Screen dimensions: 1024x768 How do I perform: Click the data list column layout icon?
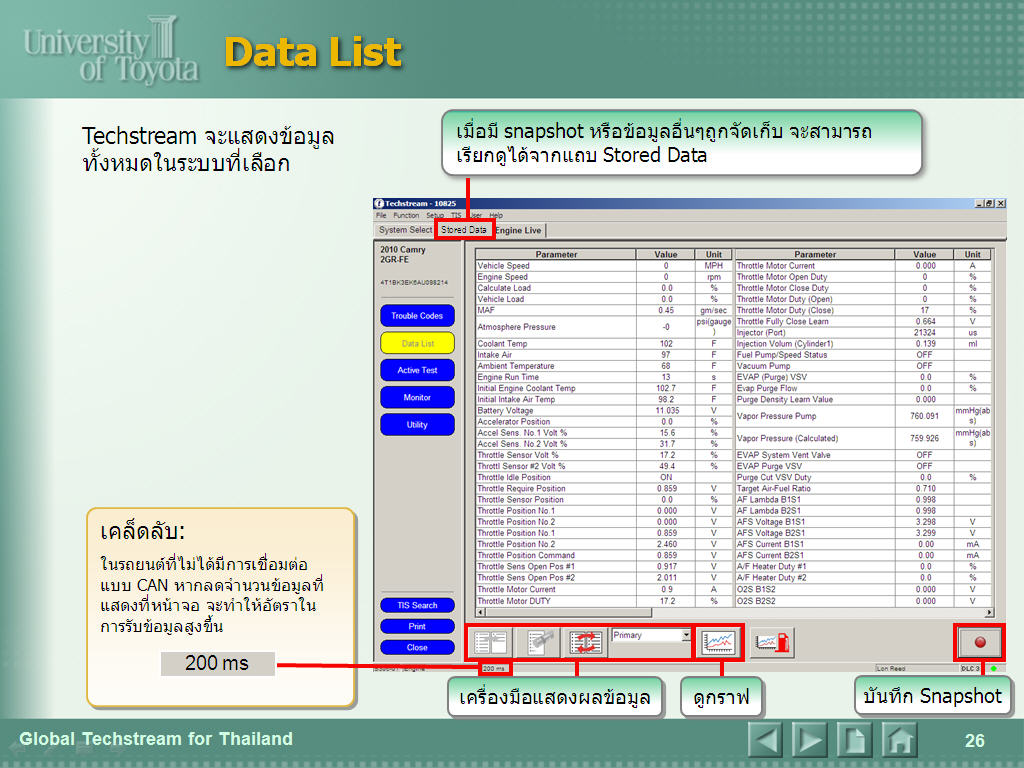click(x=490, y=643)
